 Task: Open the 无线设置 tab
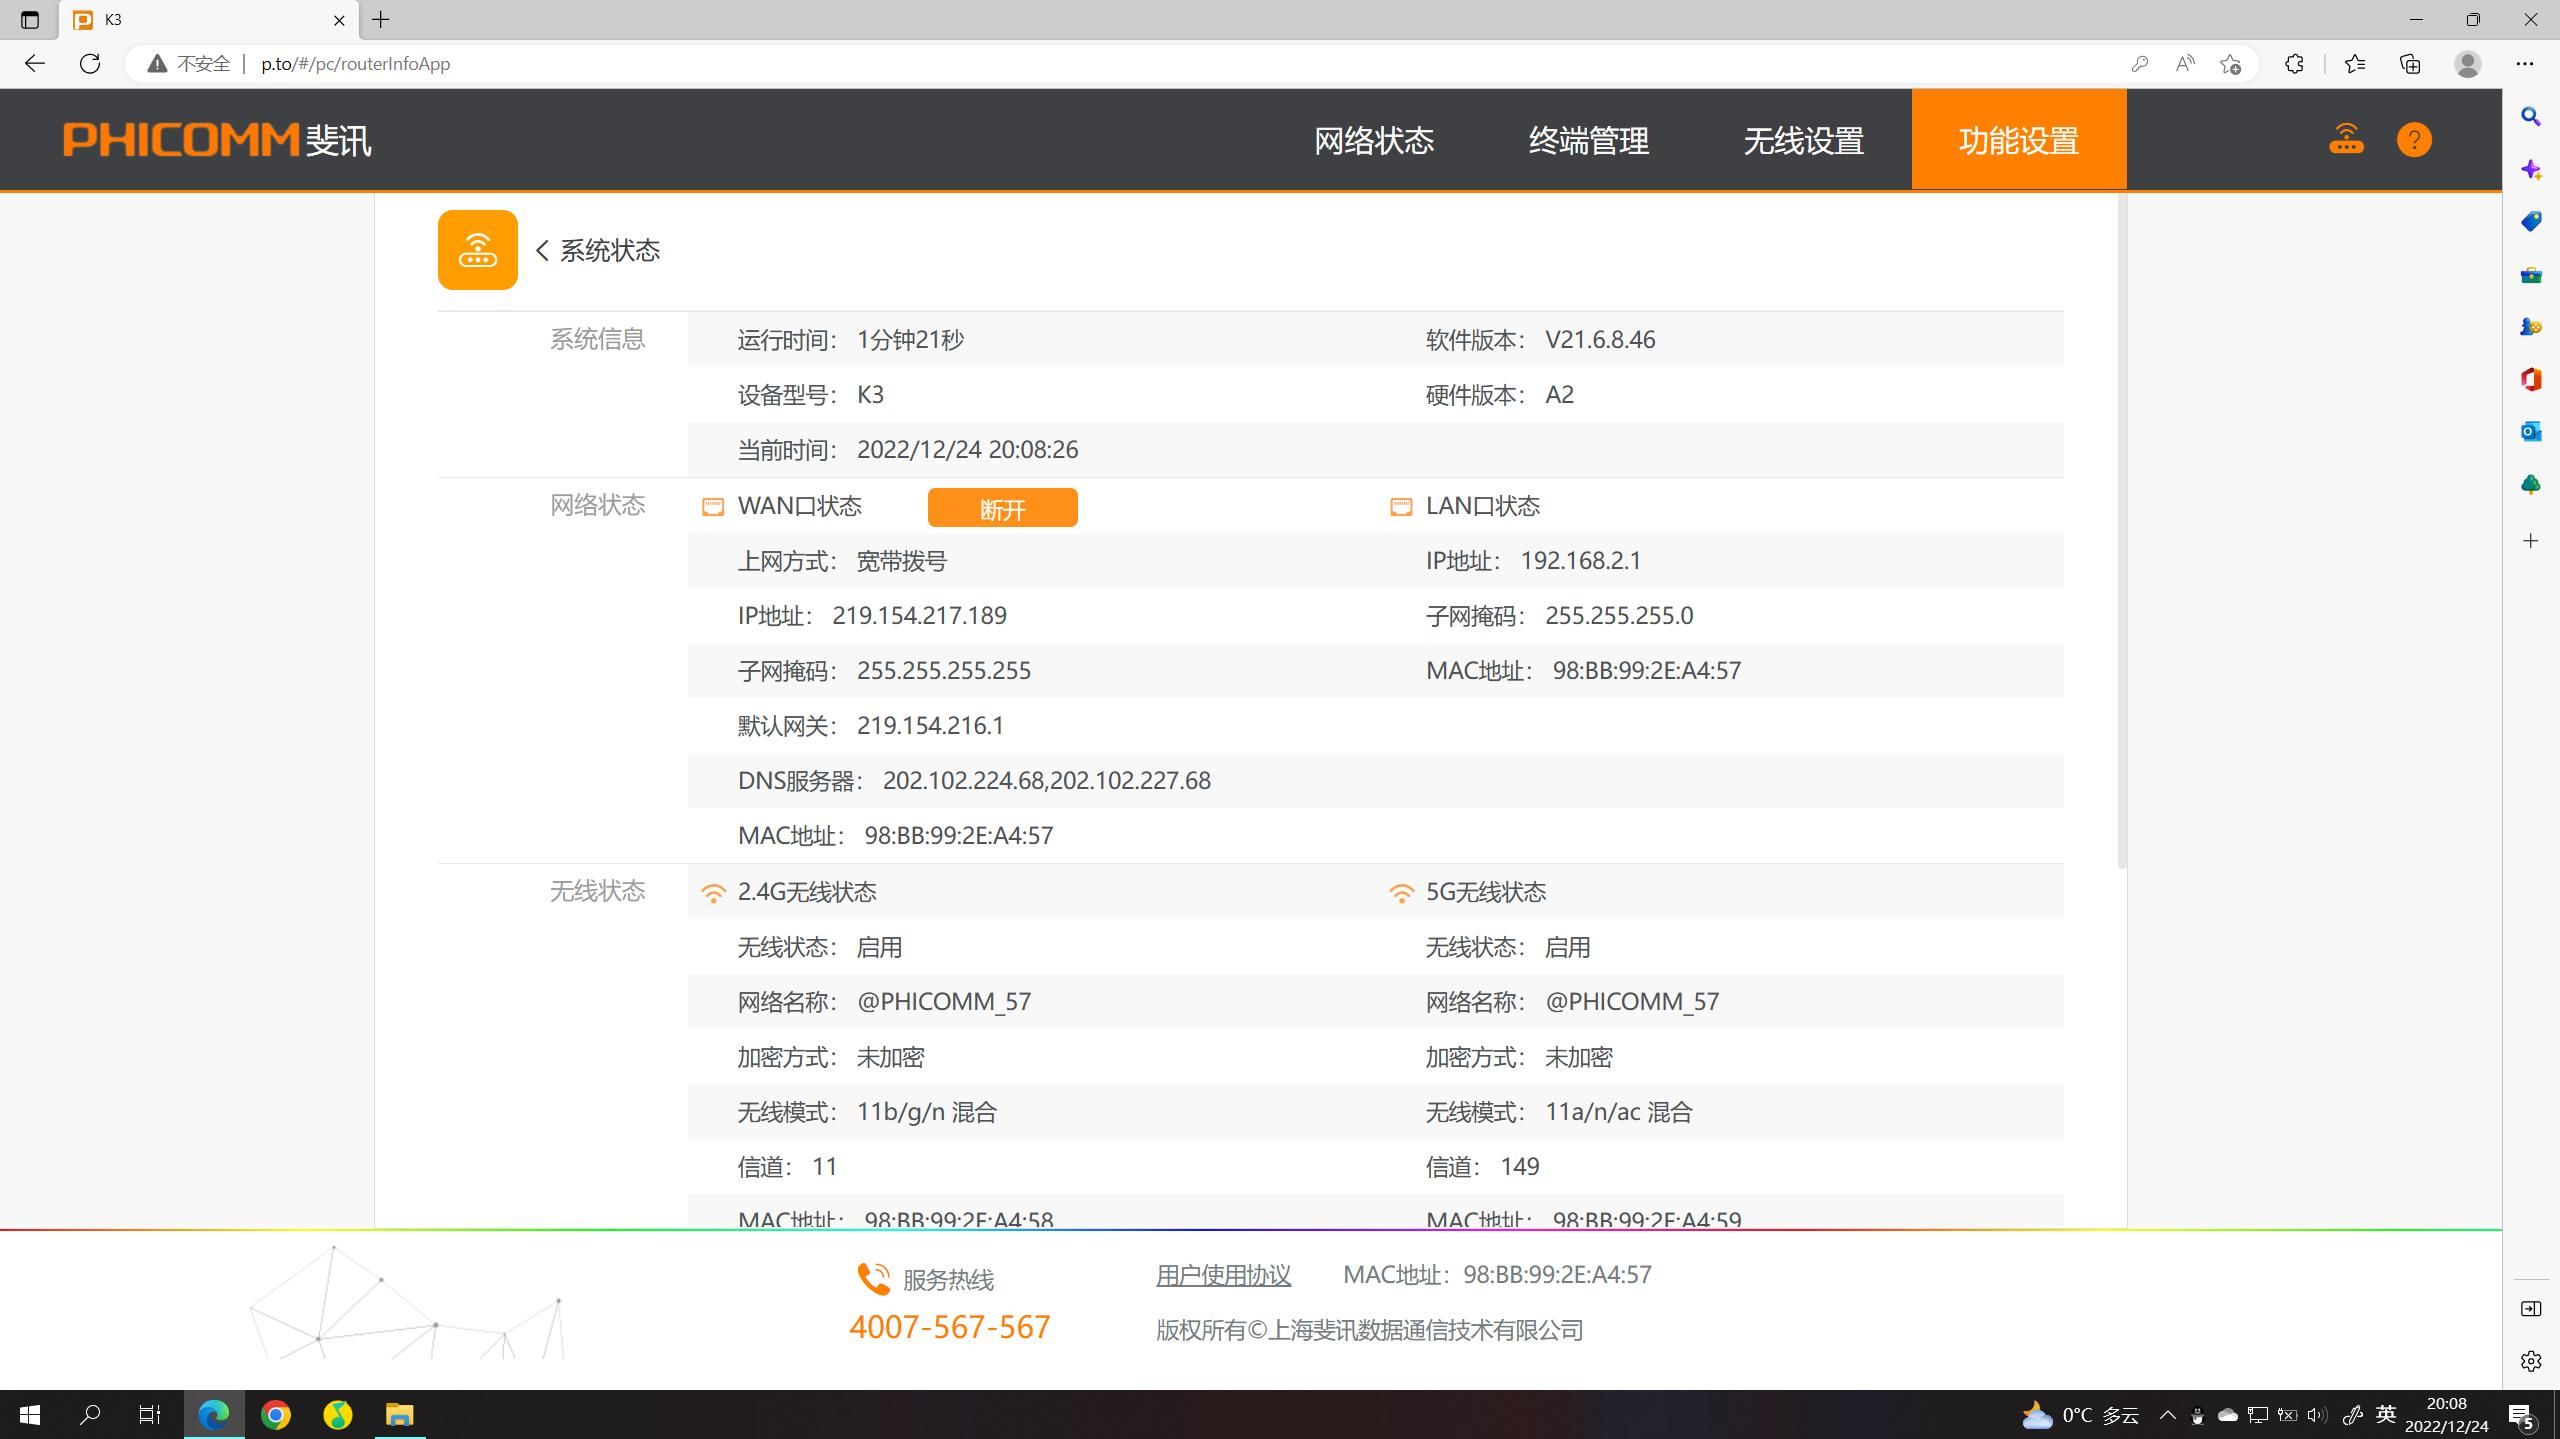pyautogui.click(x=1804, y=140)
